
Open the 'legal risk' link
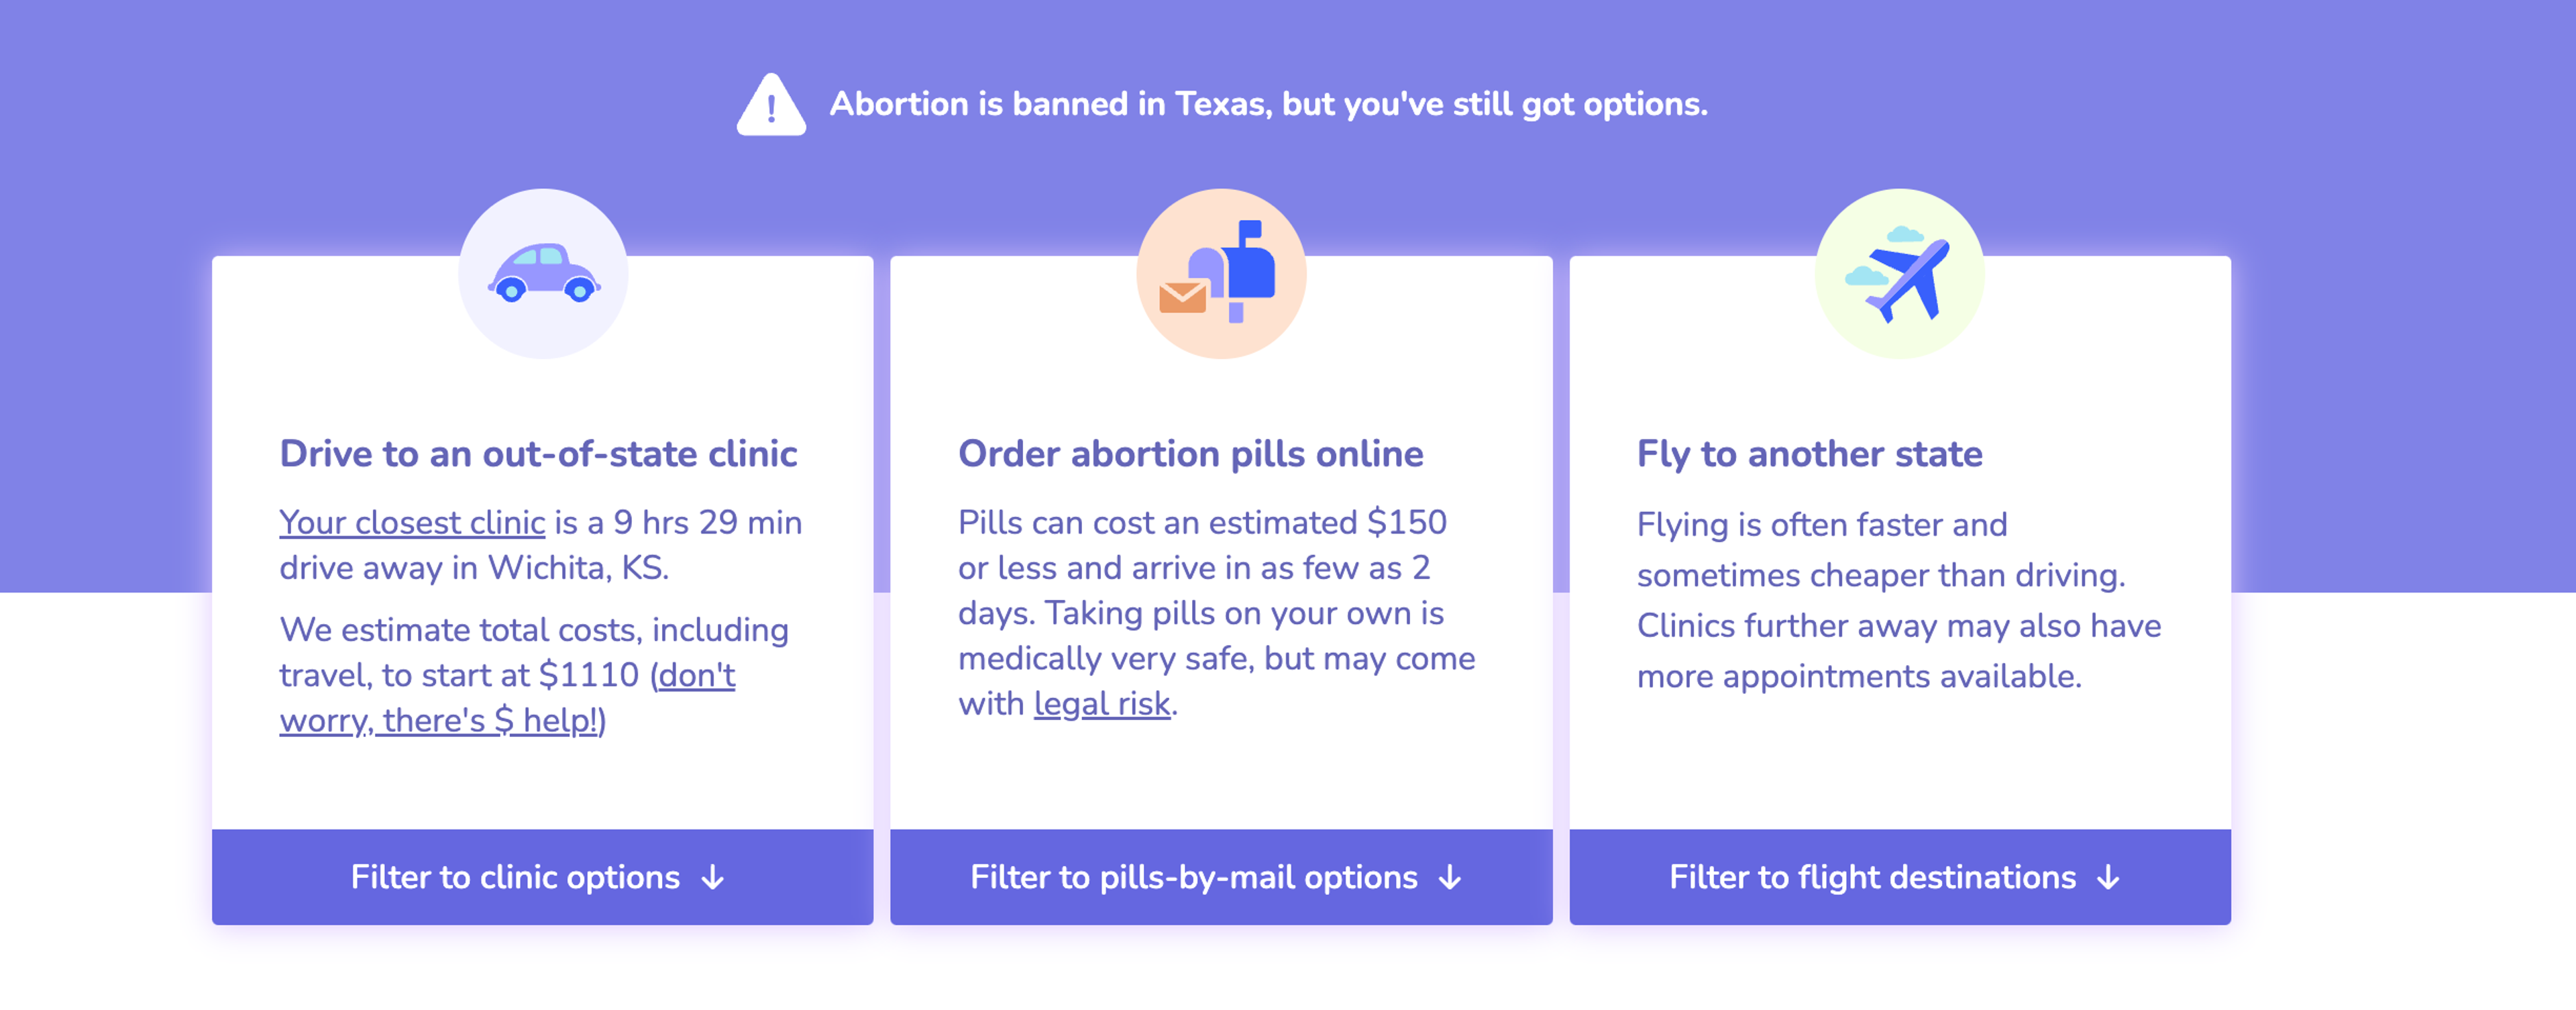coord(1101,703)
